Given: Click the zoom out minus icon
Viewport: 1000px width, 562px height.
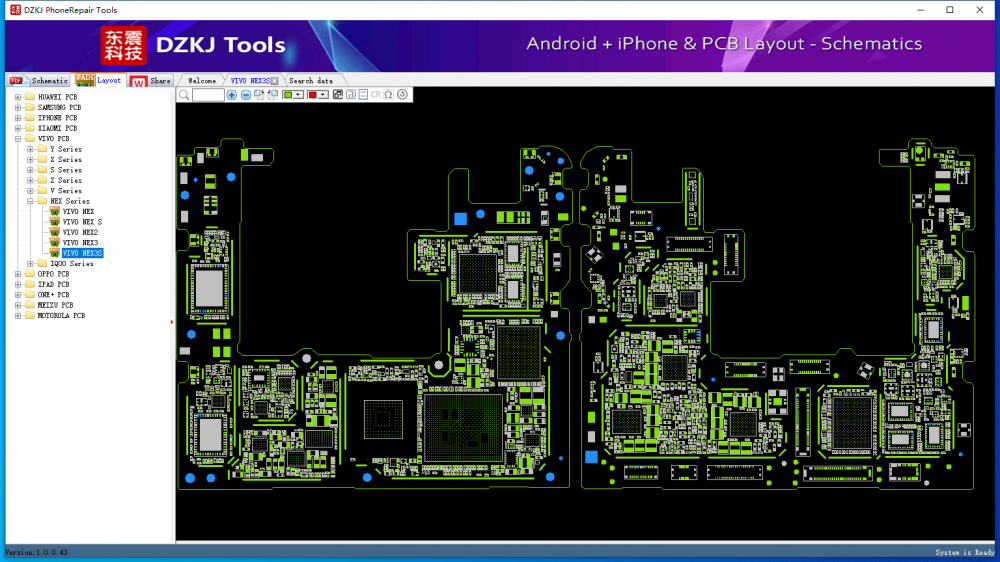Looking at the screenshot, I should 246,95.
